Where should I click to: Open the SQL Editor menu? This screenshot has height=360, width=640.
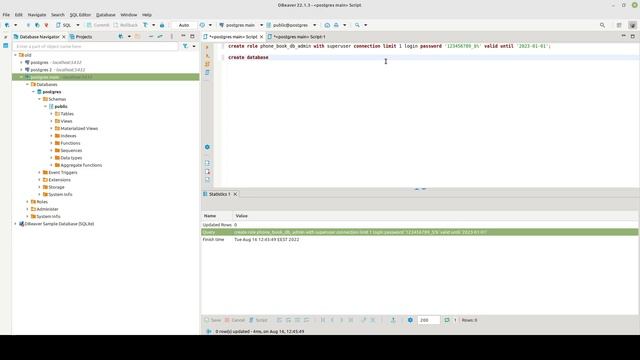[x=80, y=15]
